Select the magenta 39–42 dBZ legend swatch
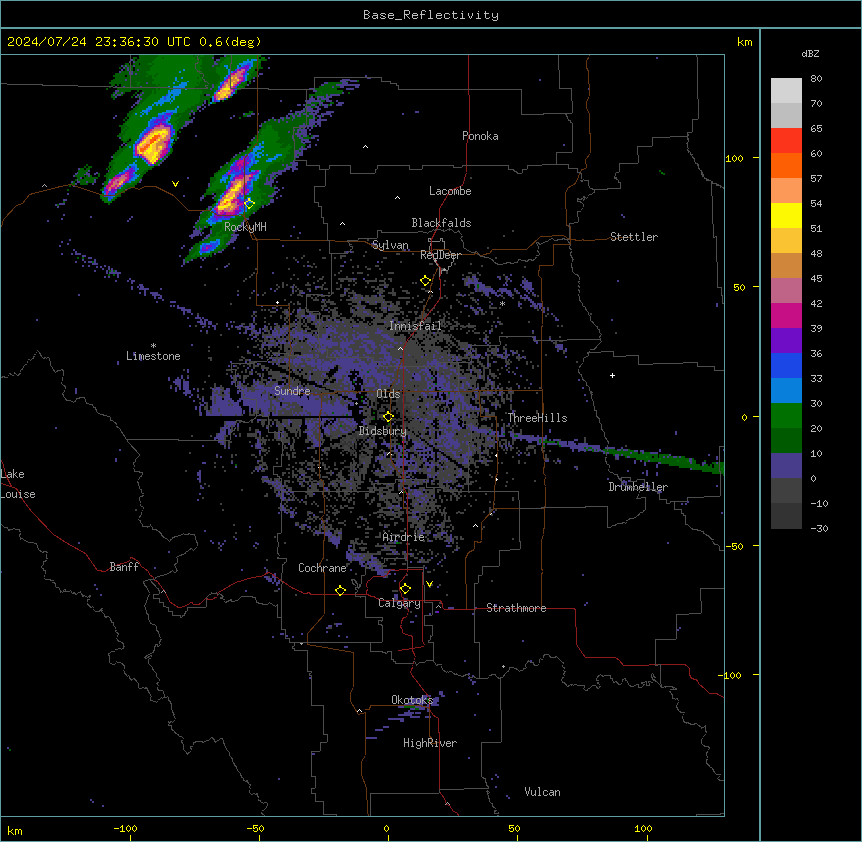 pos(786,315)
